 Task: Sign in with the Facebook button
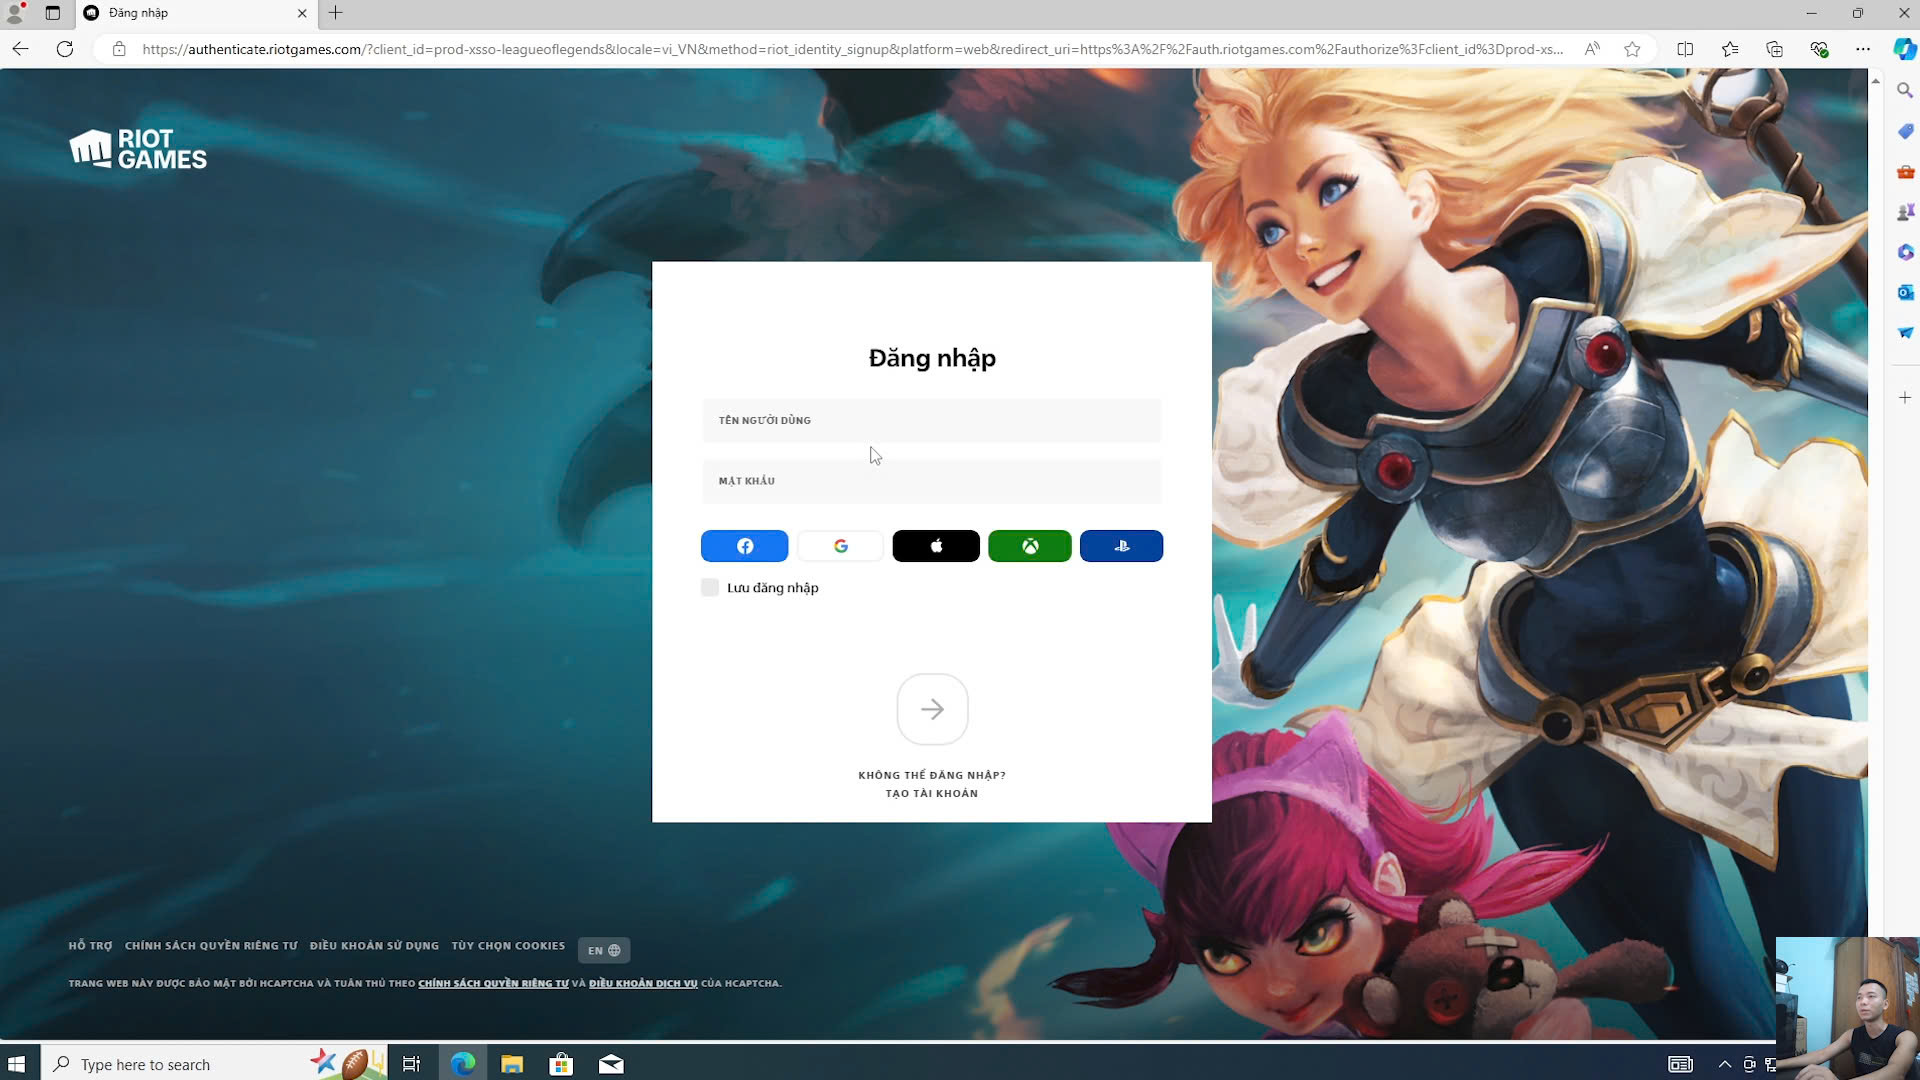pos(744,546)
